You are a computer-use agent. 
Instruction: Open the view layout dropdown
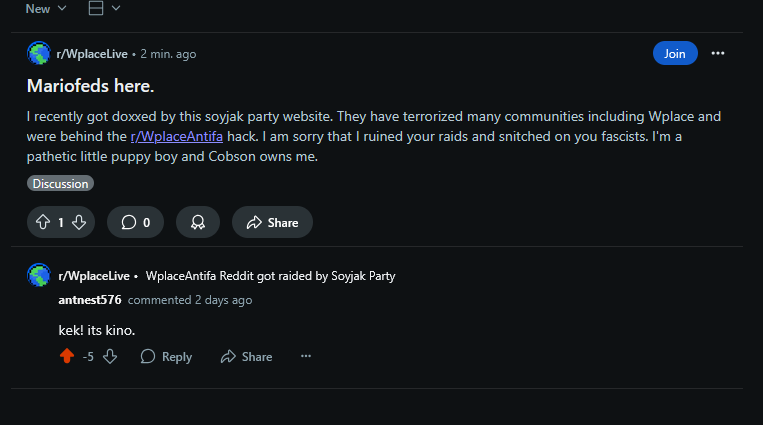104,8
